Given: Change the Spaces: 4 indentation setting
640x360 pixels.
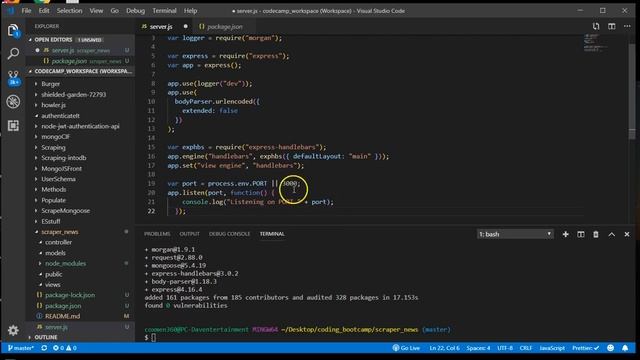Looking at the screenshot, I should [x=478, y=348].
